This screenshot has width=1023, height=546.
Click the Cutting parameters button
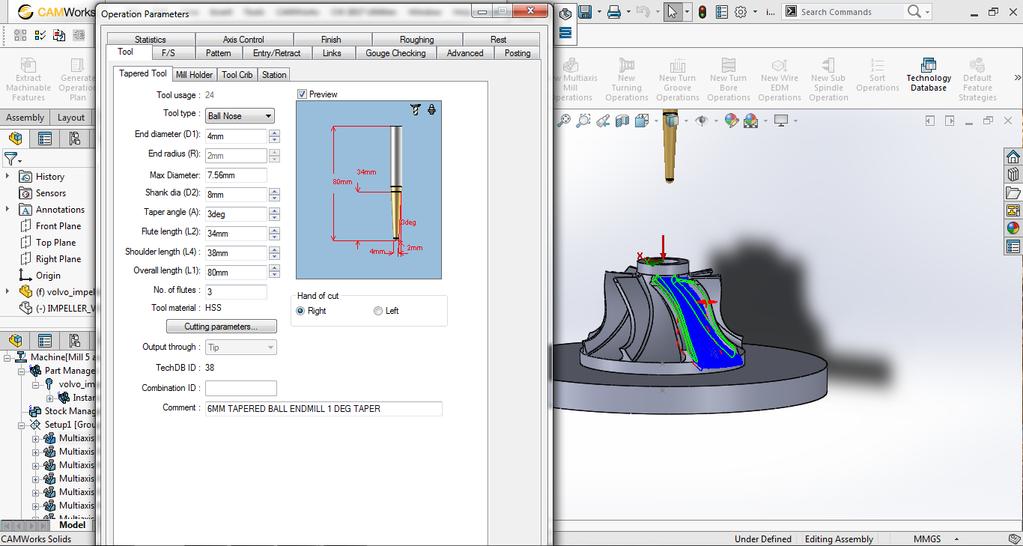coord(221,326)
